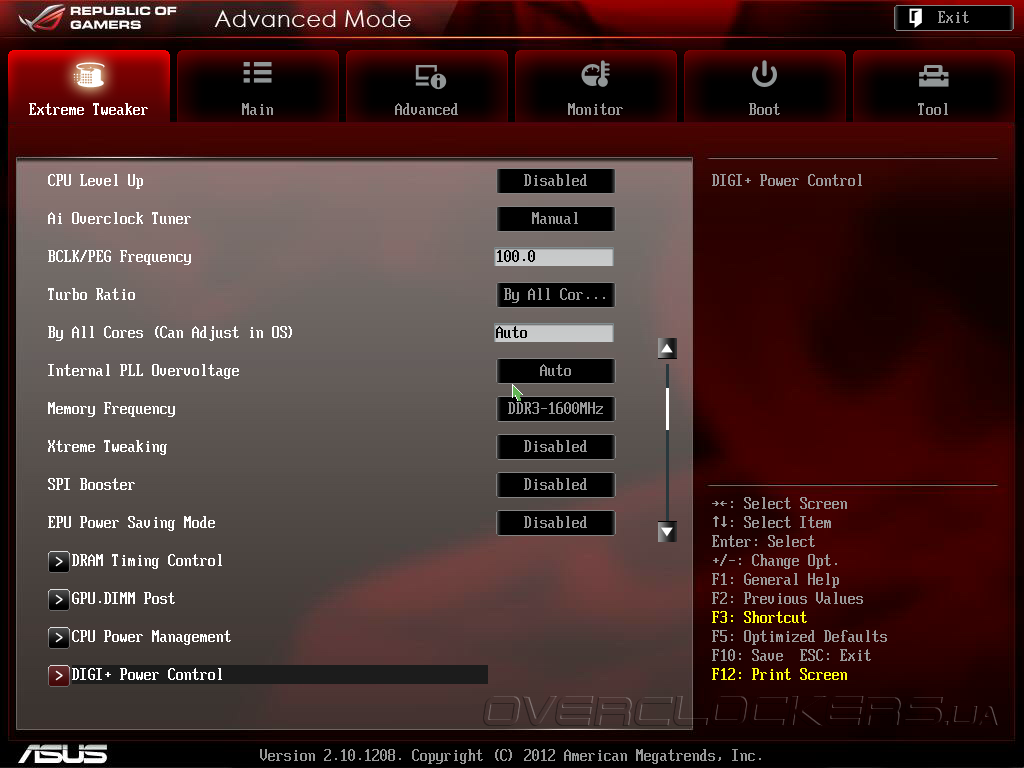Image resolution: width=1024 pixels, height=768 pixels.
Task: Click the Main list icon
Action: pyautogui.click(x=257, y=72)
